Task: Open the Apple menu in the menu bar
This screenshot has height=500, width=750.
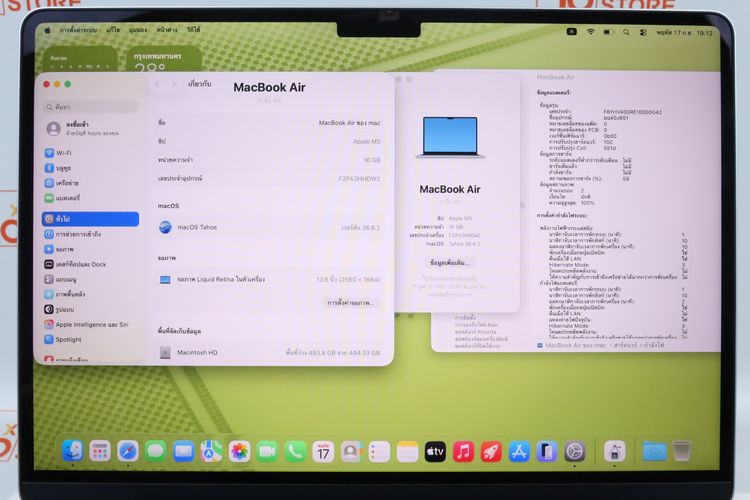Action: point(47,30)
